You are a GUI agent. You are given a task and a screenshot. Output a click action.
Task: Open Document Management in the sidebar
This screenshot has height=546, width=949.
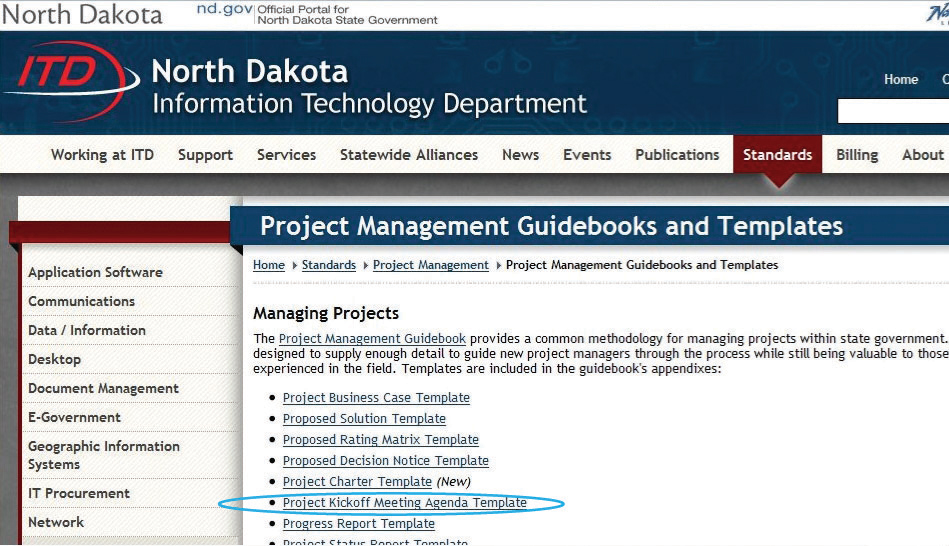(103, 389)
